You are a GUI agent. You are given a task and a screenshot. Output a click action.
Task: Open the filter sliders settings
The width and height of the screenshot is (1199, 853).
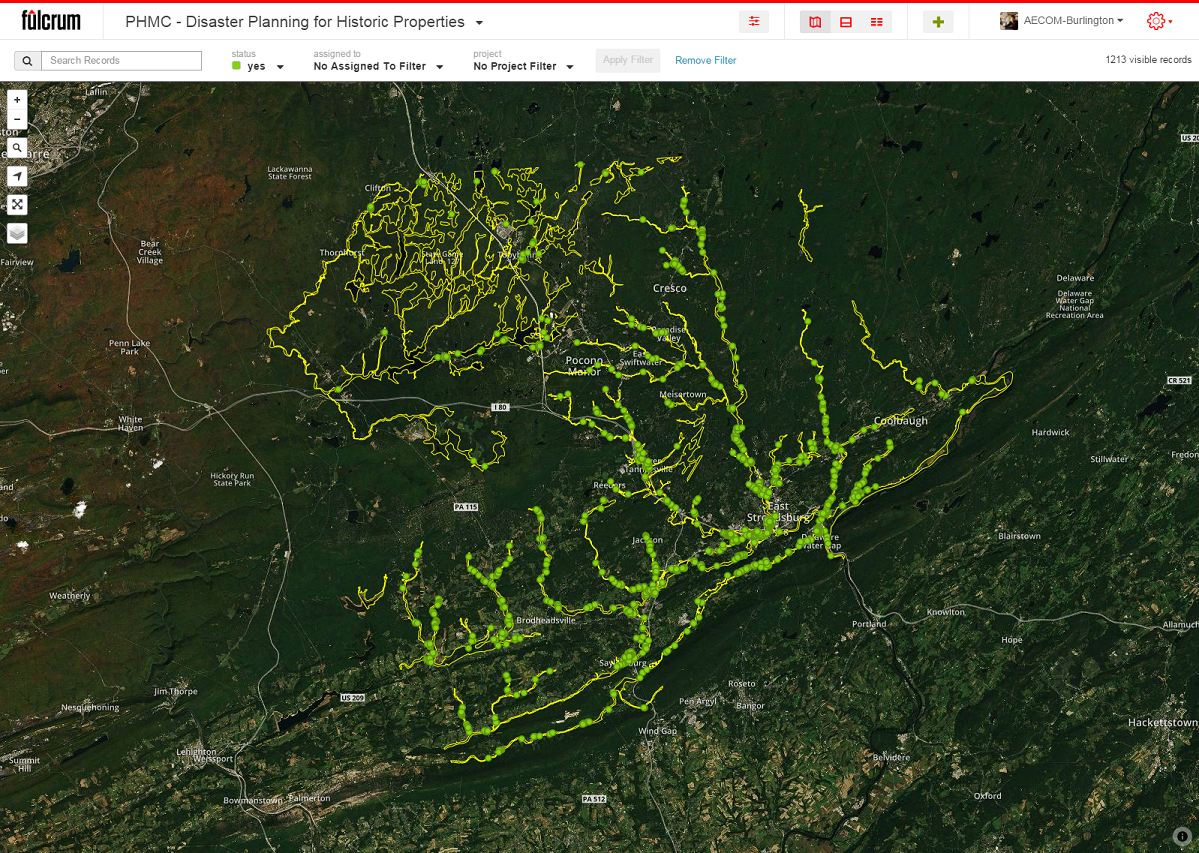pos(754,22)
